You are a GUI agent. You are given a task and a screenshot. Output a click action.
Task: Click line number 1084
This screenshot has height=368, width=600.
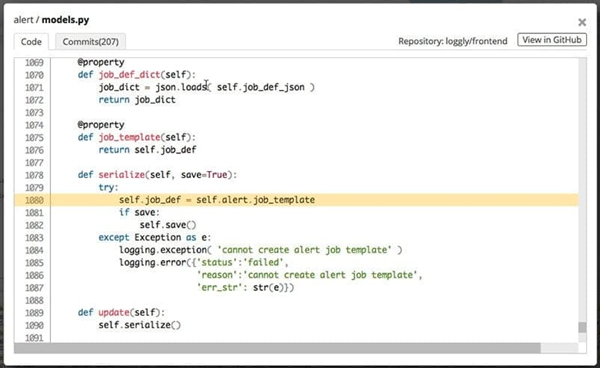[x=34, y=250]
